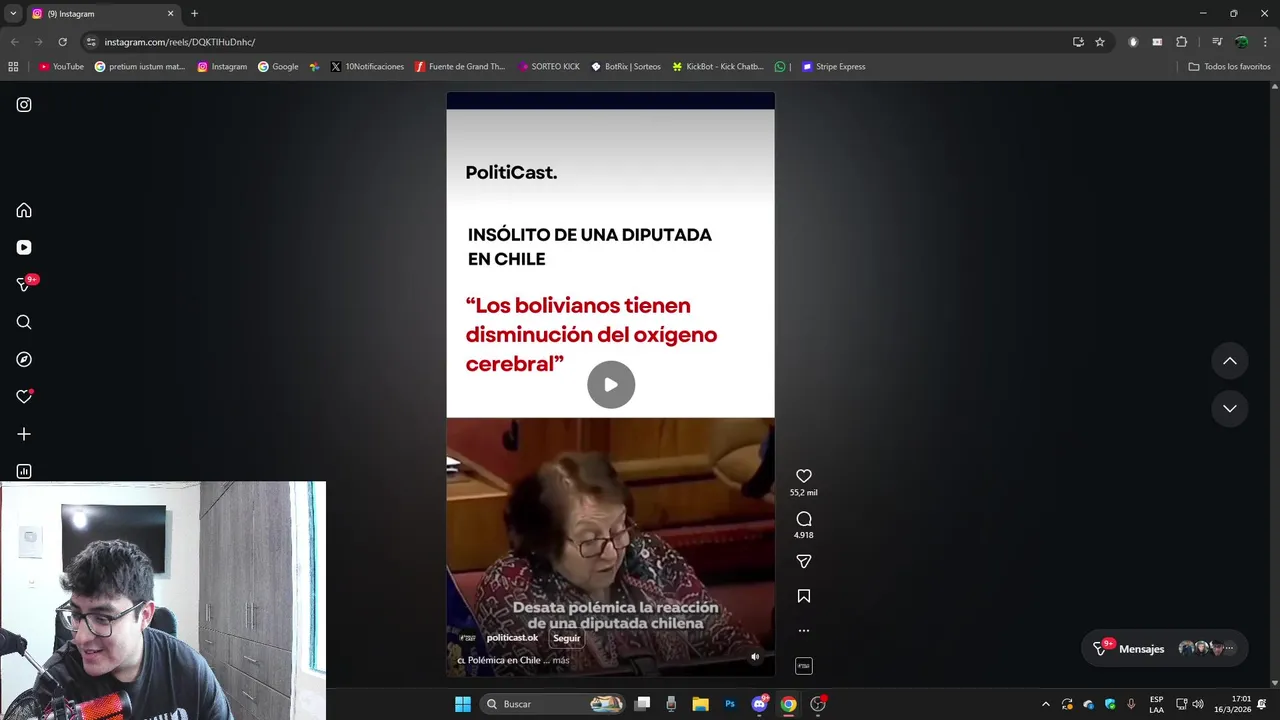Reload the page in Chrome
1280x720 pixels.
(62, 42)
